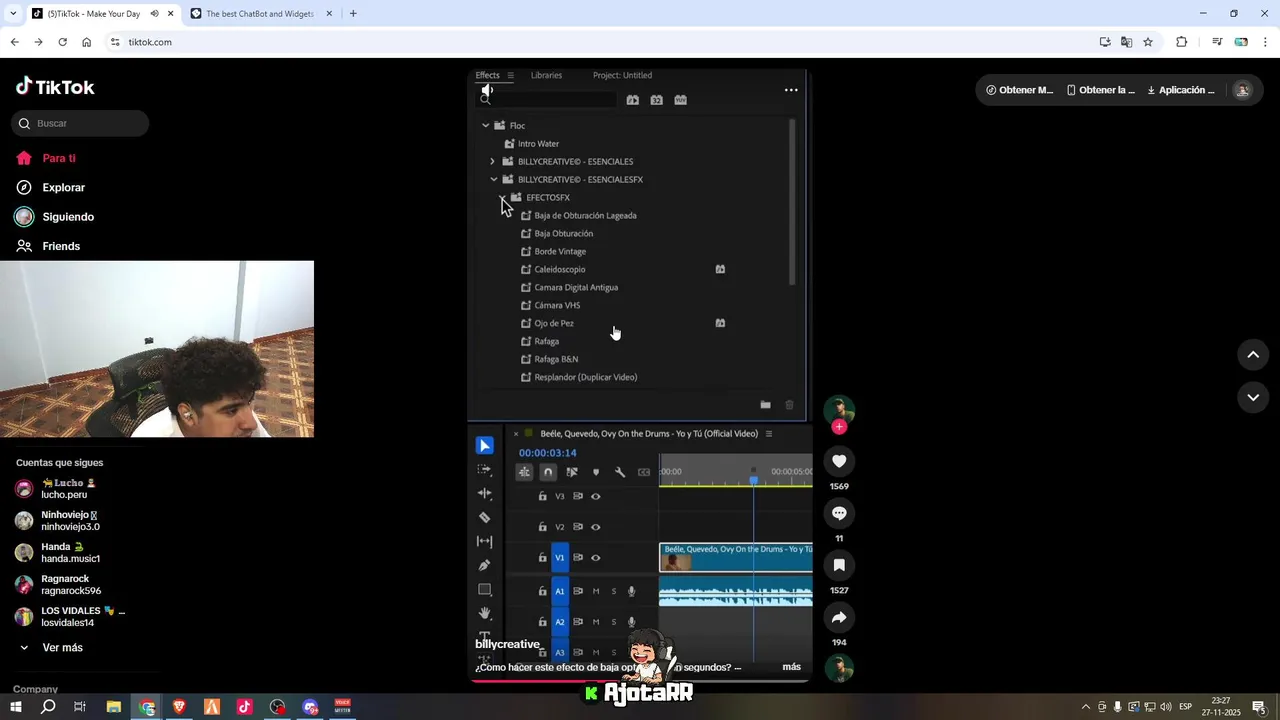1280x720 pixels.
Task: Open the video's comments bubble icon
Action: click(839, 513)
